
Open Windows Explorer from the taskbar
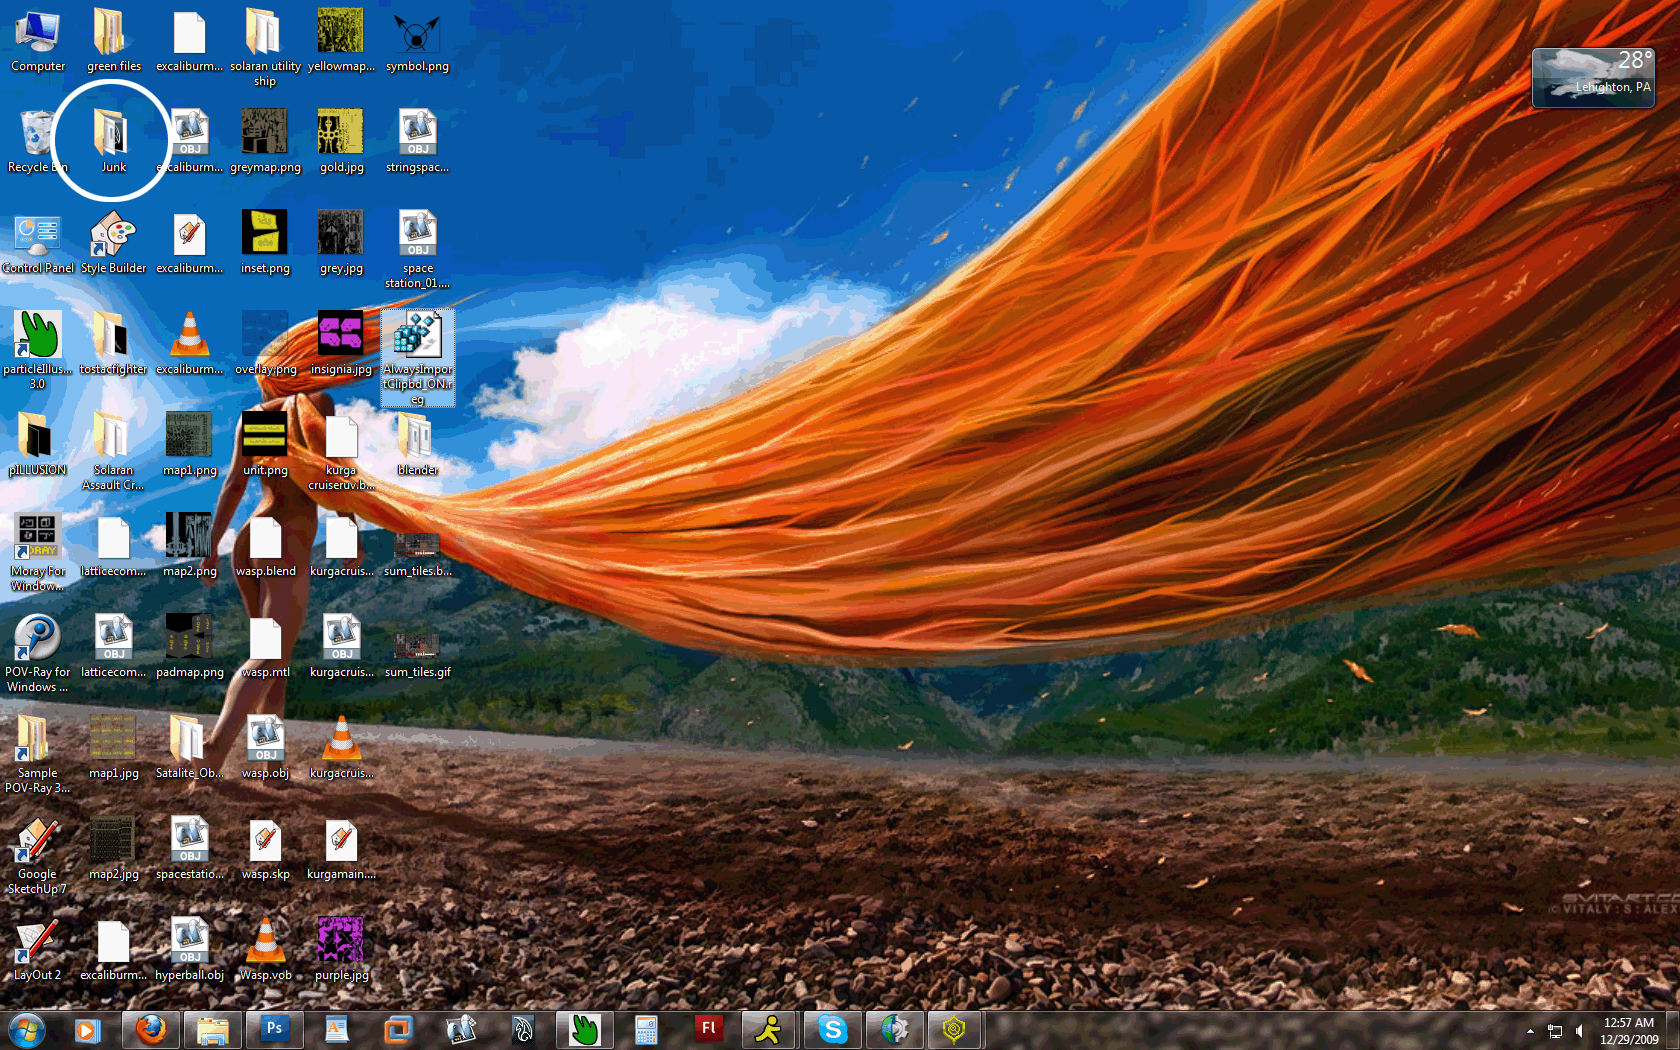213,1030
